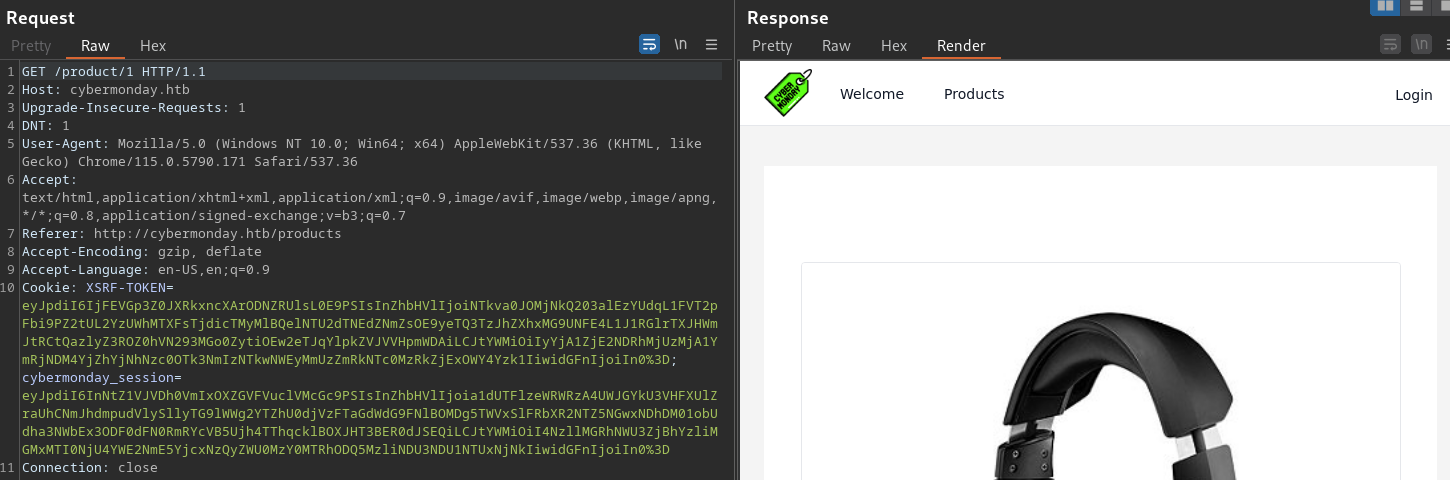Click the 'DNT: 1' header line
The height and width of the screenshot is (480, 1450).
coord(46,126)
